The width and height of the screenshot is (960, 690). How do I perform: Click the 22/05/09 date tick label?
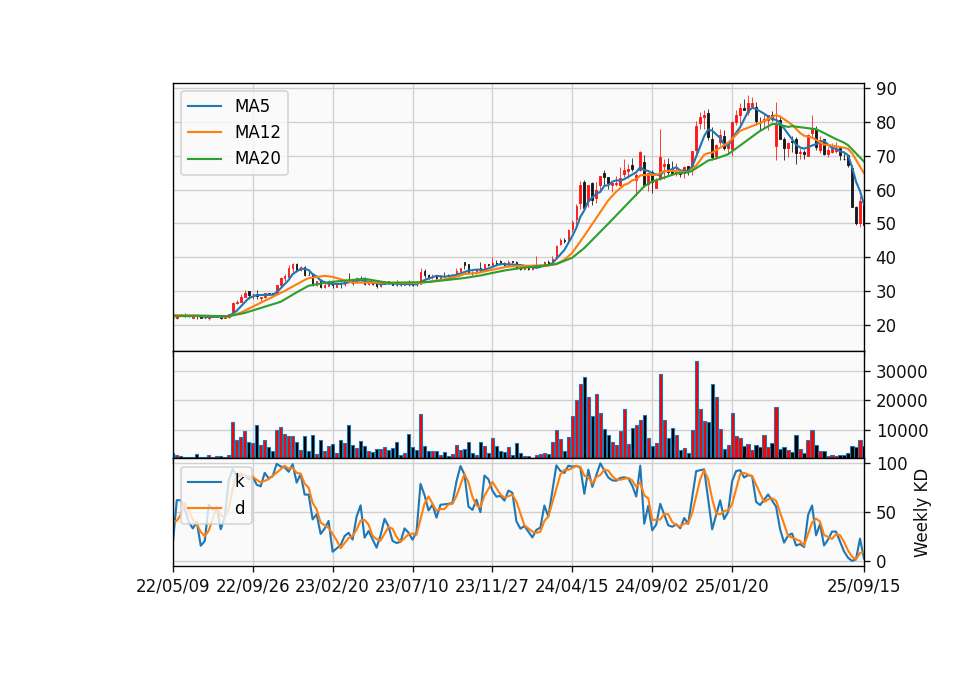tap(173, 586)
